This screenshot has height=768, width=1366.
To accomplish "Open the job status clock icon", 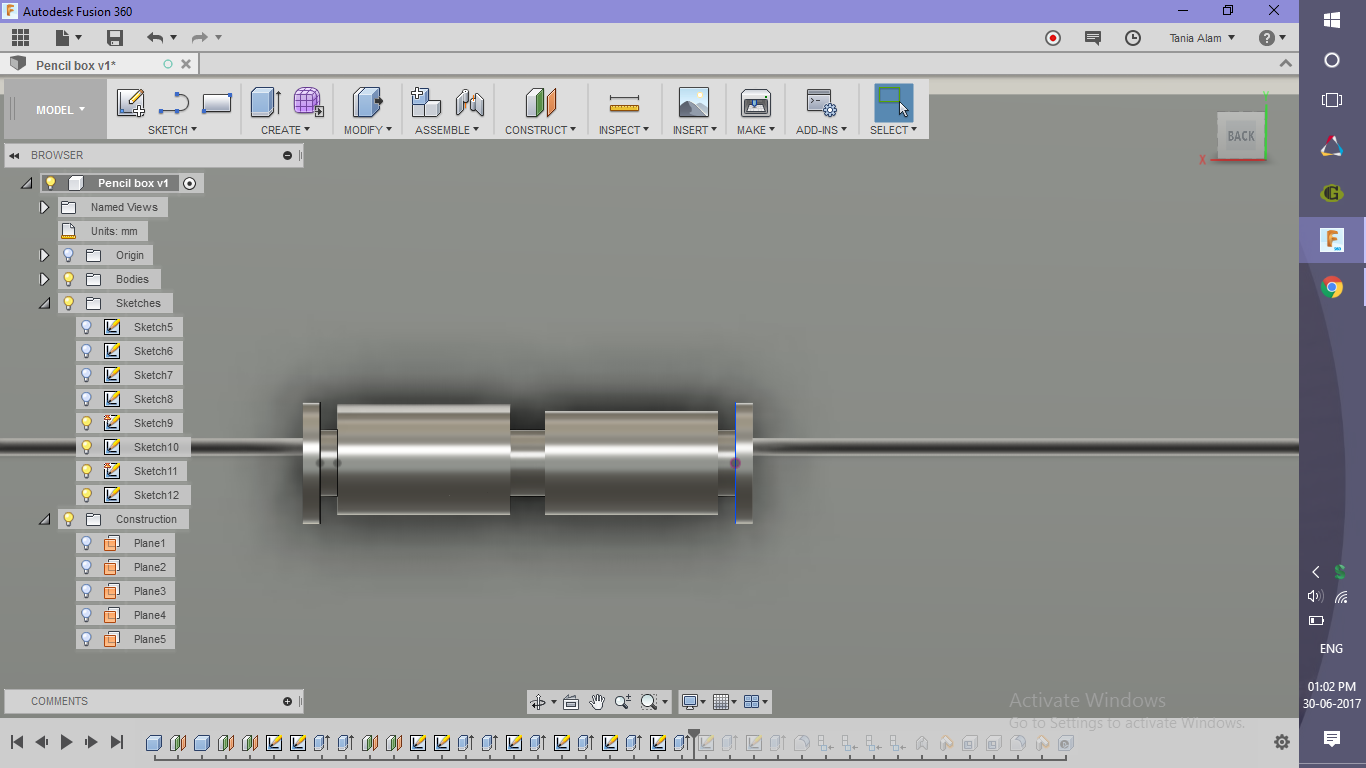I will [1133, 38].
